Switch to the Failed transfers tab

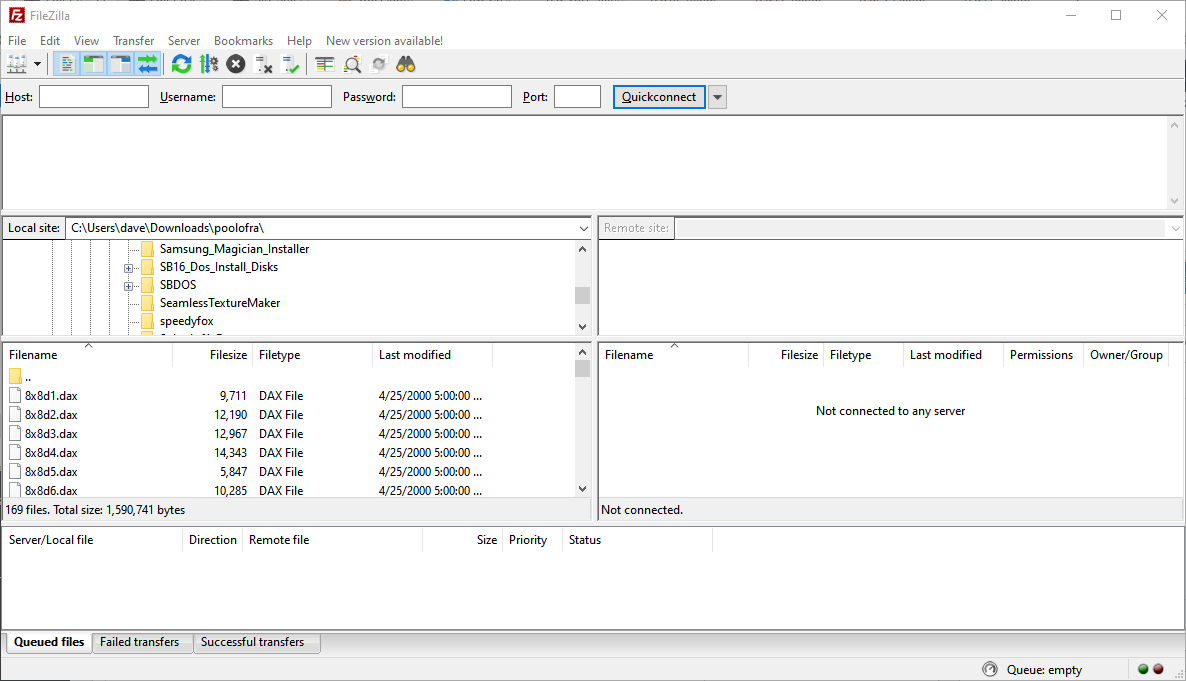click(x=140, y=642)
